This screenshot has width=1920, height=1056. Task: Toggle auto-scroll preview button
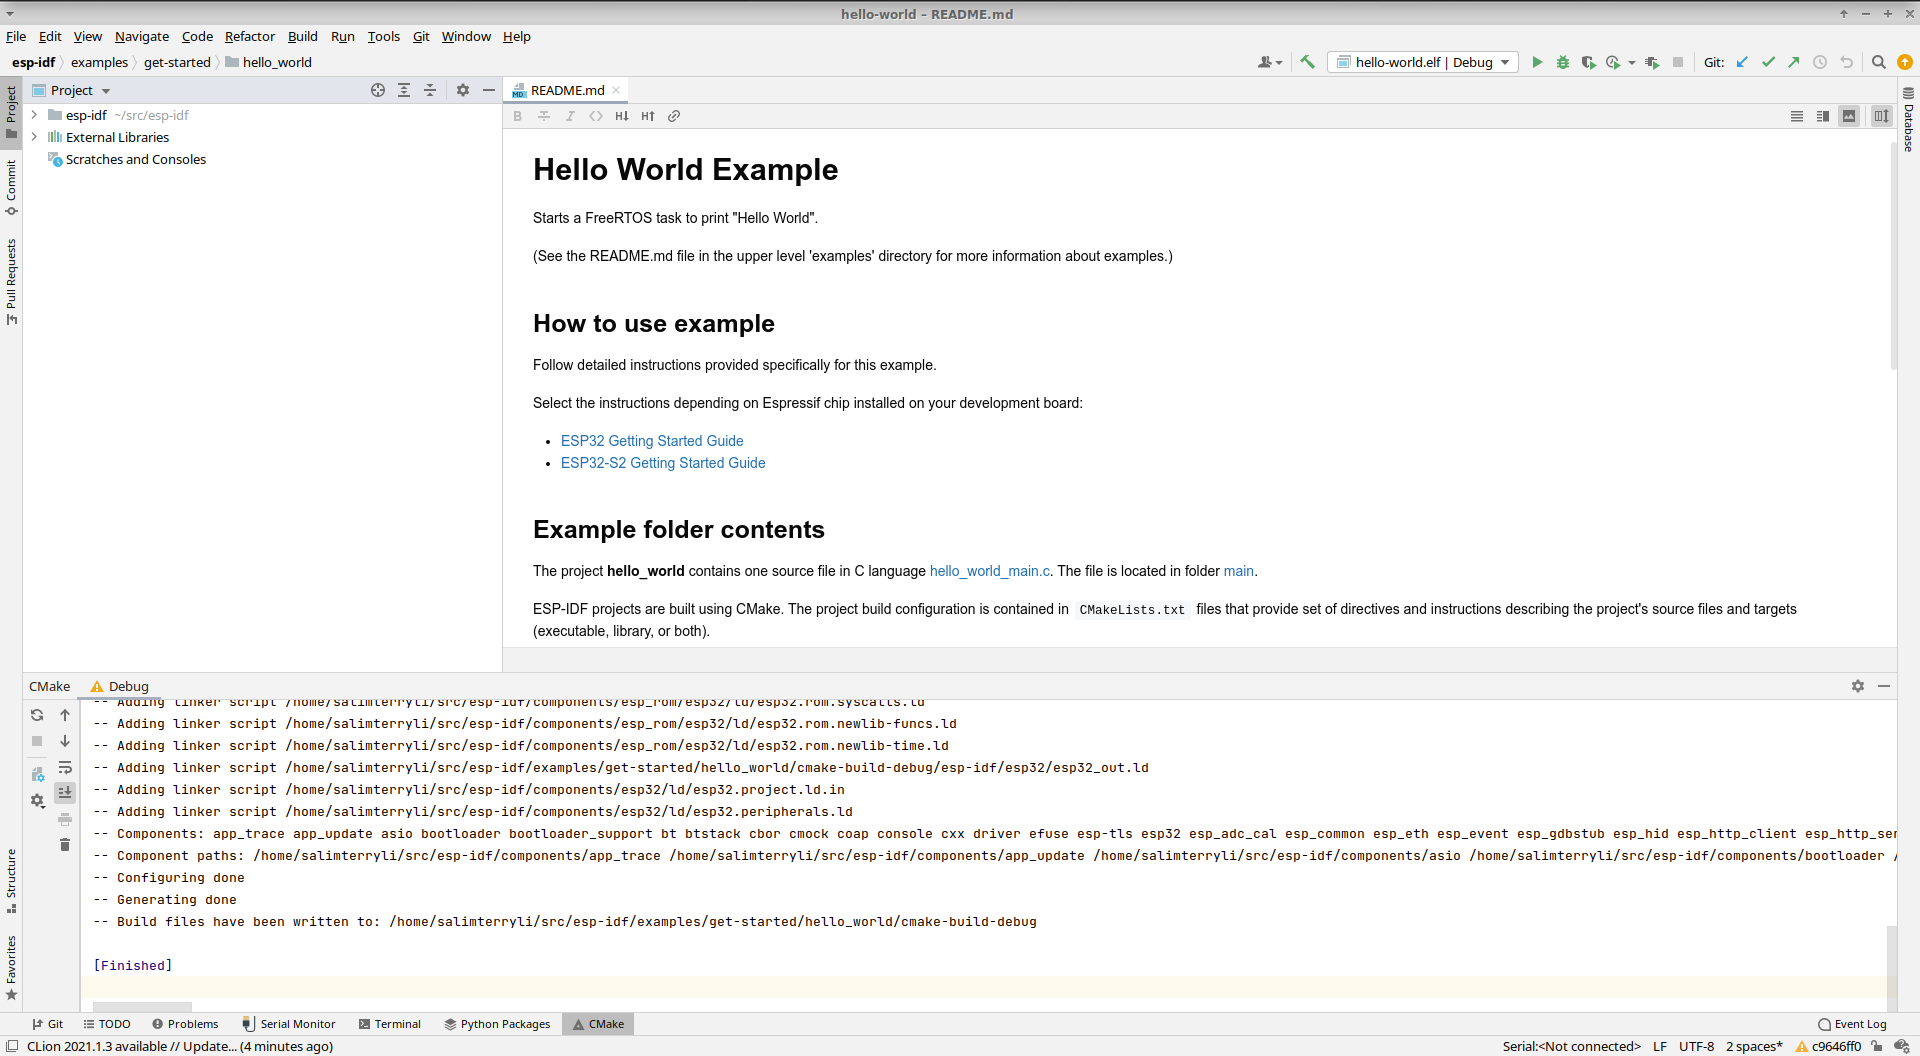point(1881,116)
